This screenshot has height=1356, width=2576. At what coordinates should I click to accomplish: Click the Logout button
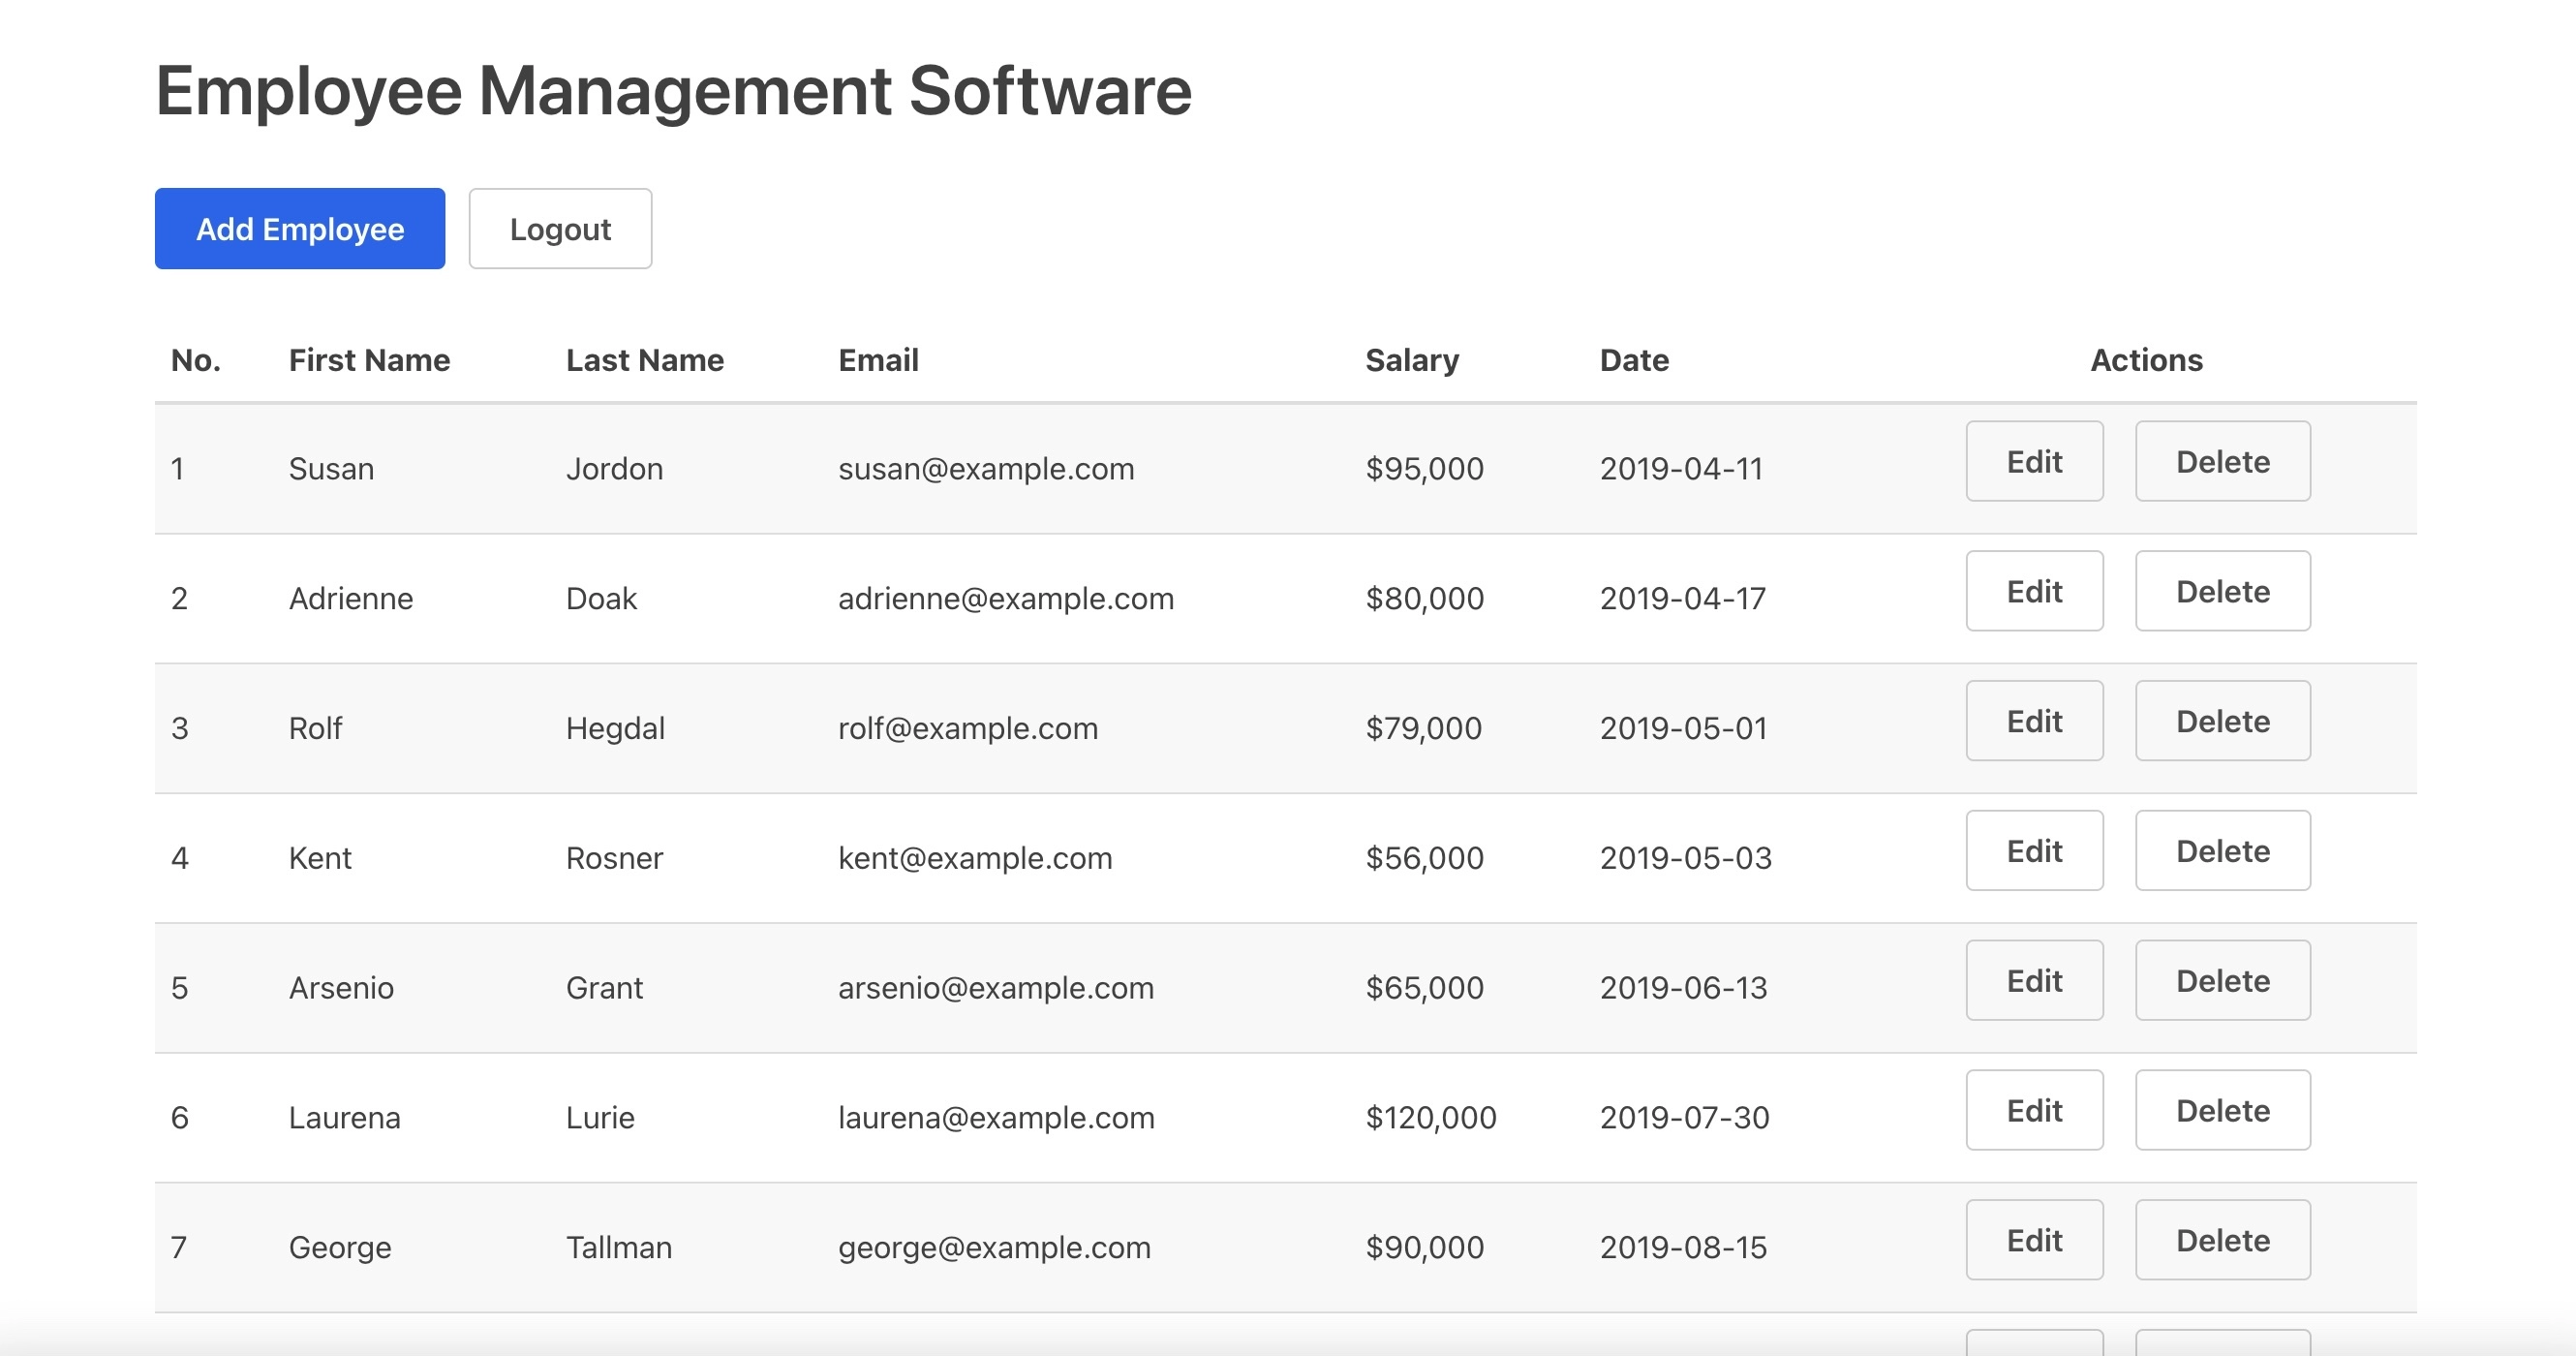(x=559, y=229)
